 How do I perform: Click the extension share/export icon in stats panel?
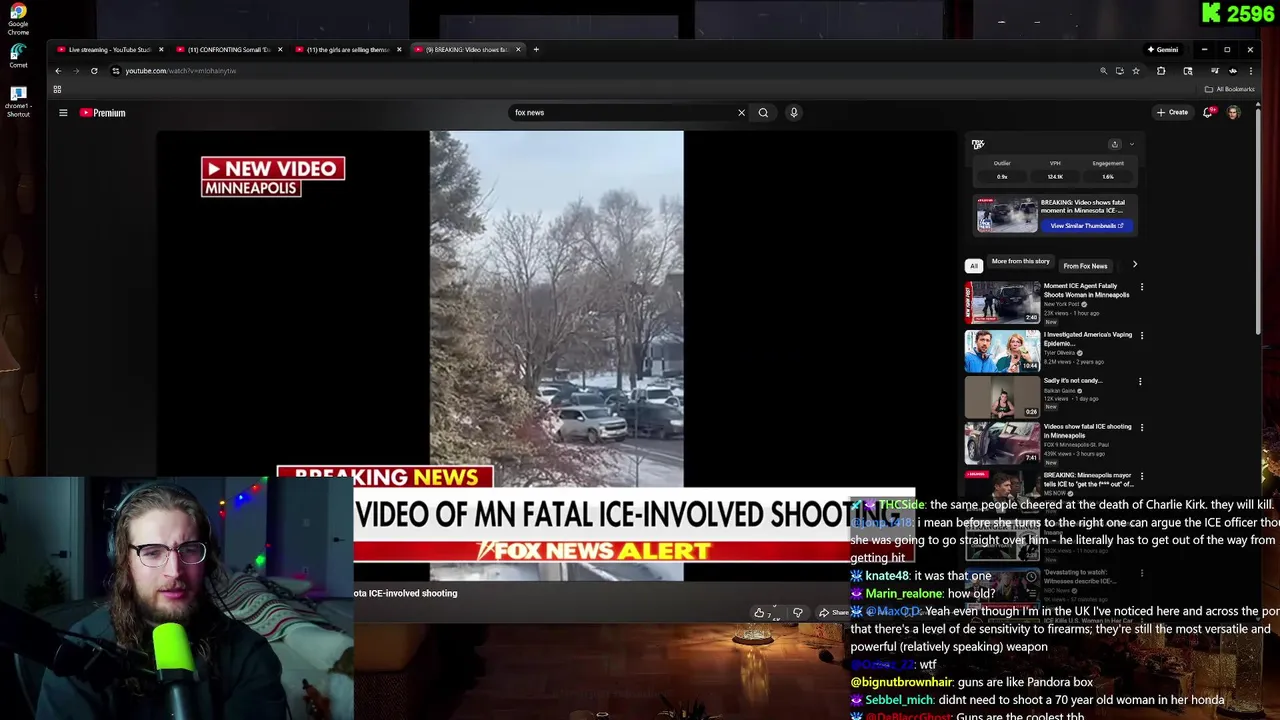[1115, 144]
